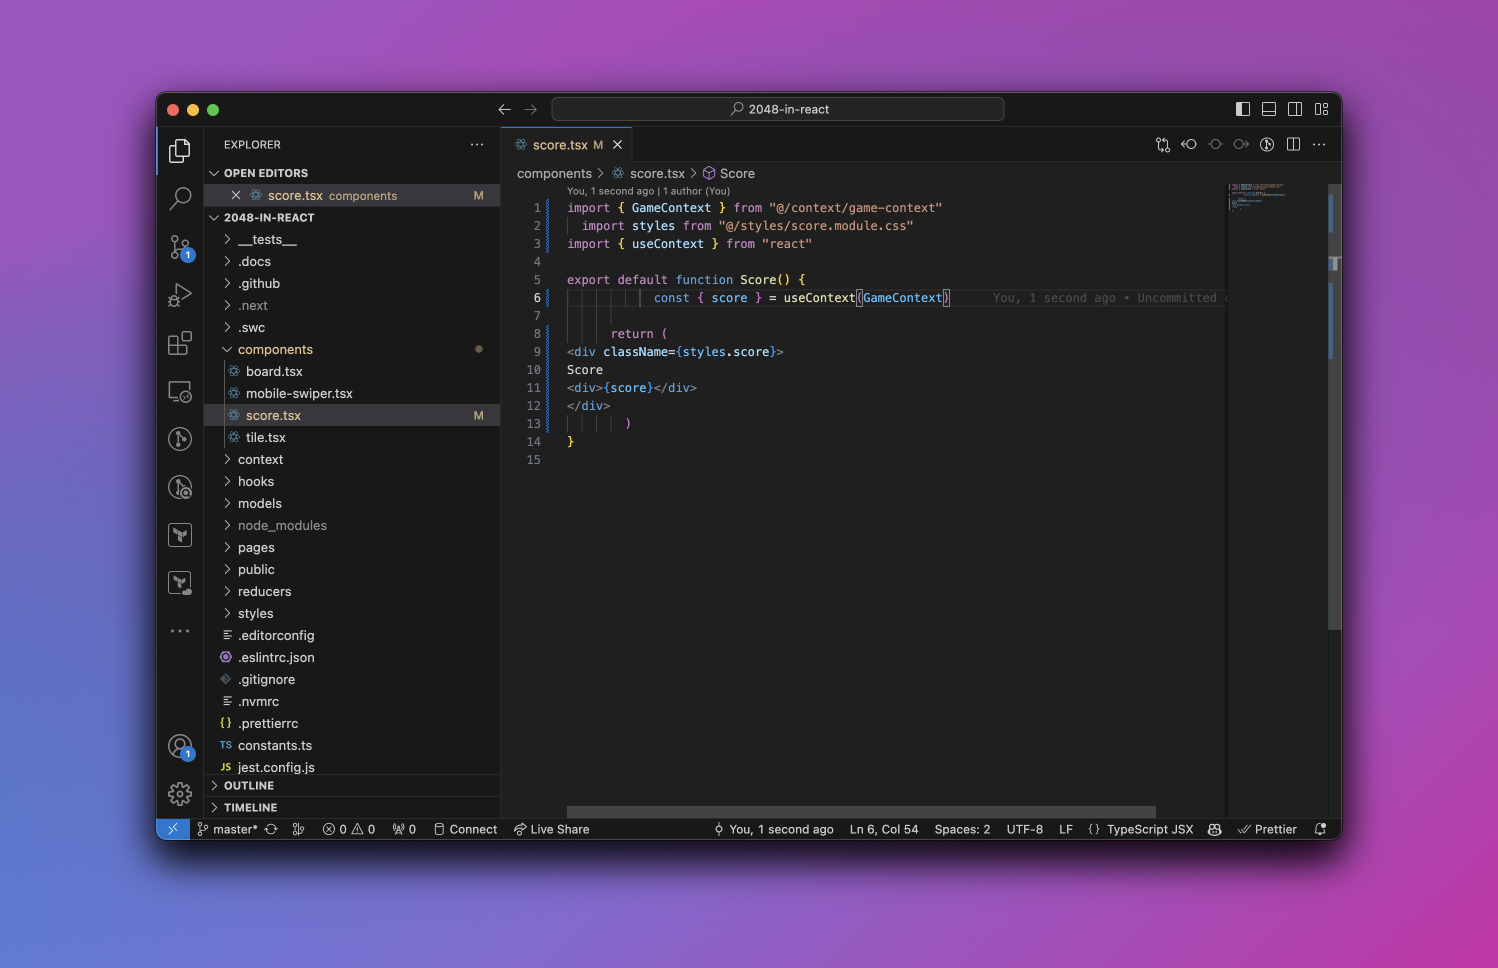This screenshot has width=1498, height=968.
Task: Open Remote Explorer view
Action: [x=180, y=391]
